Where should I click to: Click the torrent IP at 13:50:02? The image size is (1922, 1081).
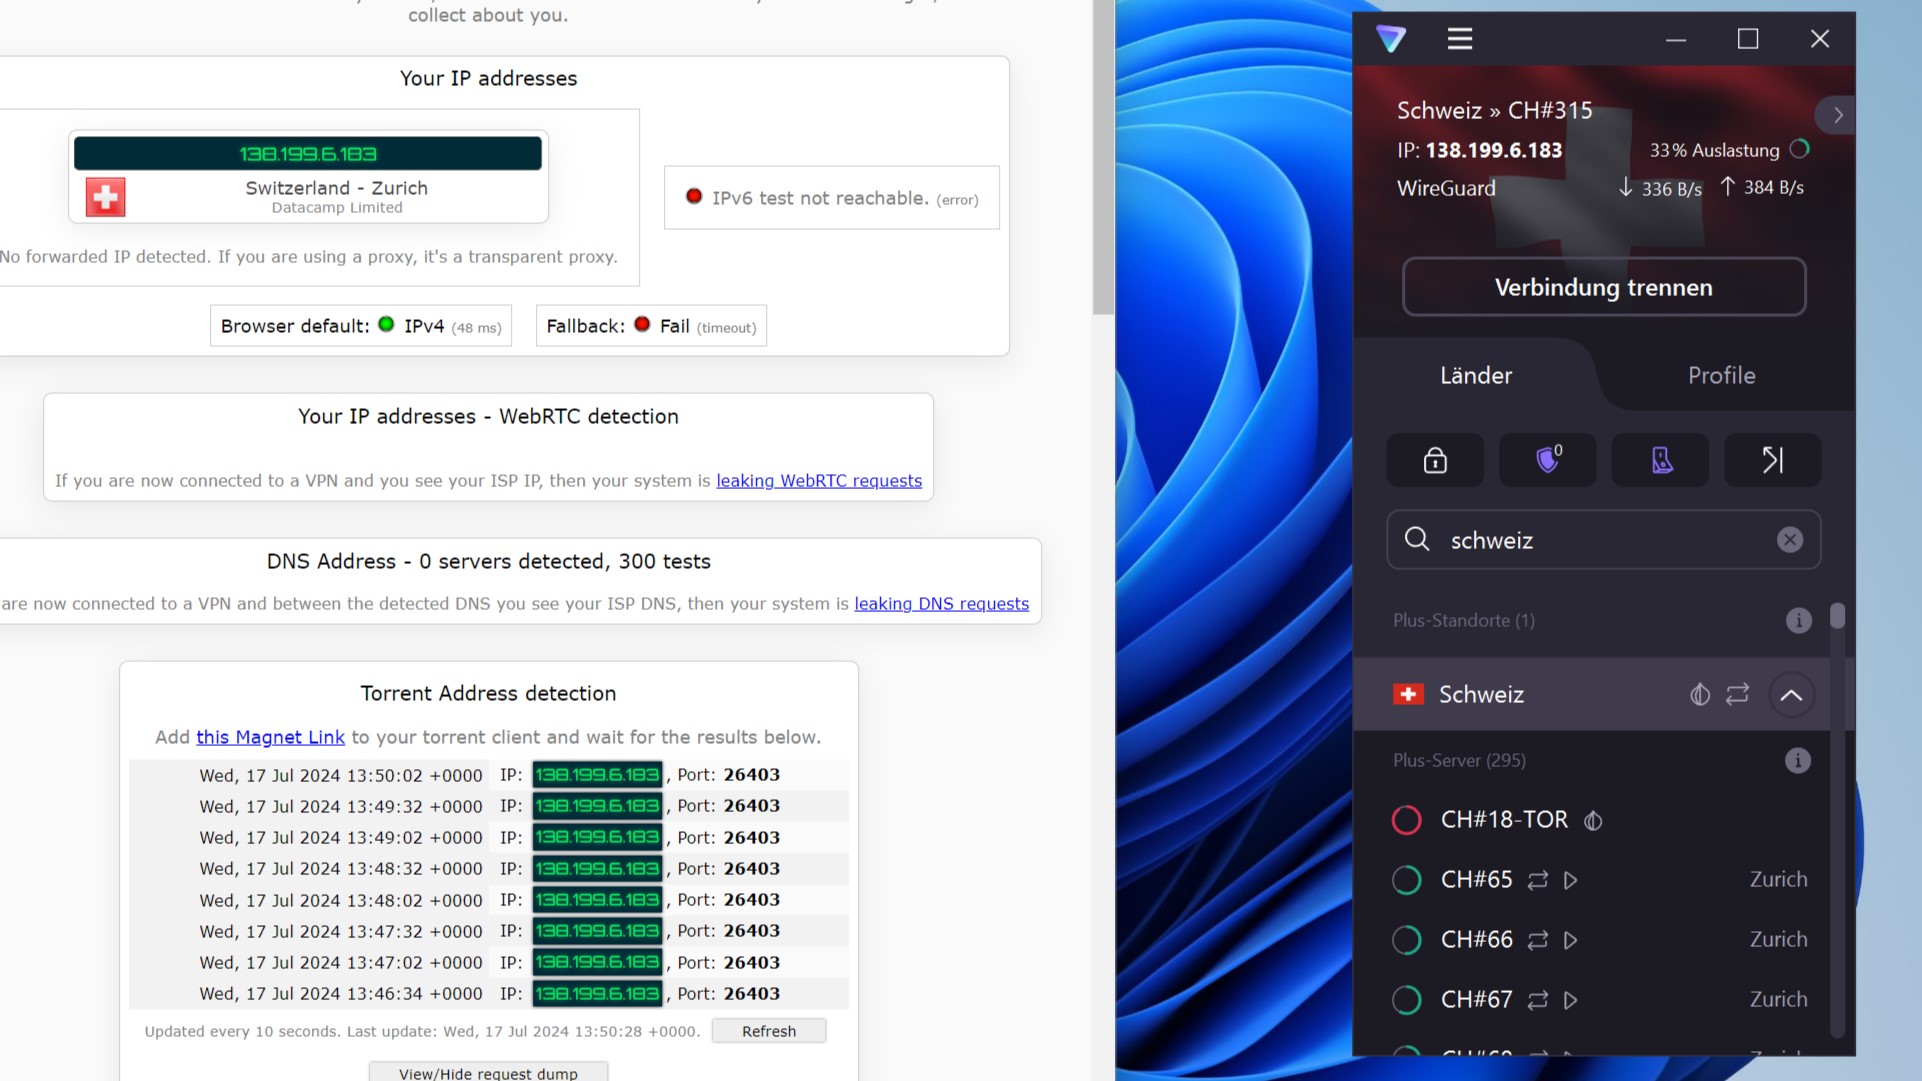[597, 775]
